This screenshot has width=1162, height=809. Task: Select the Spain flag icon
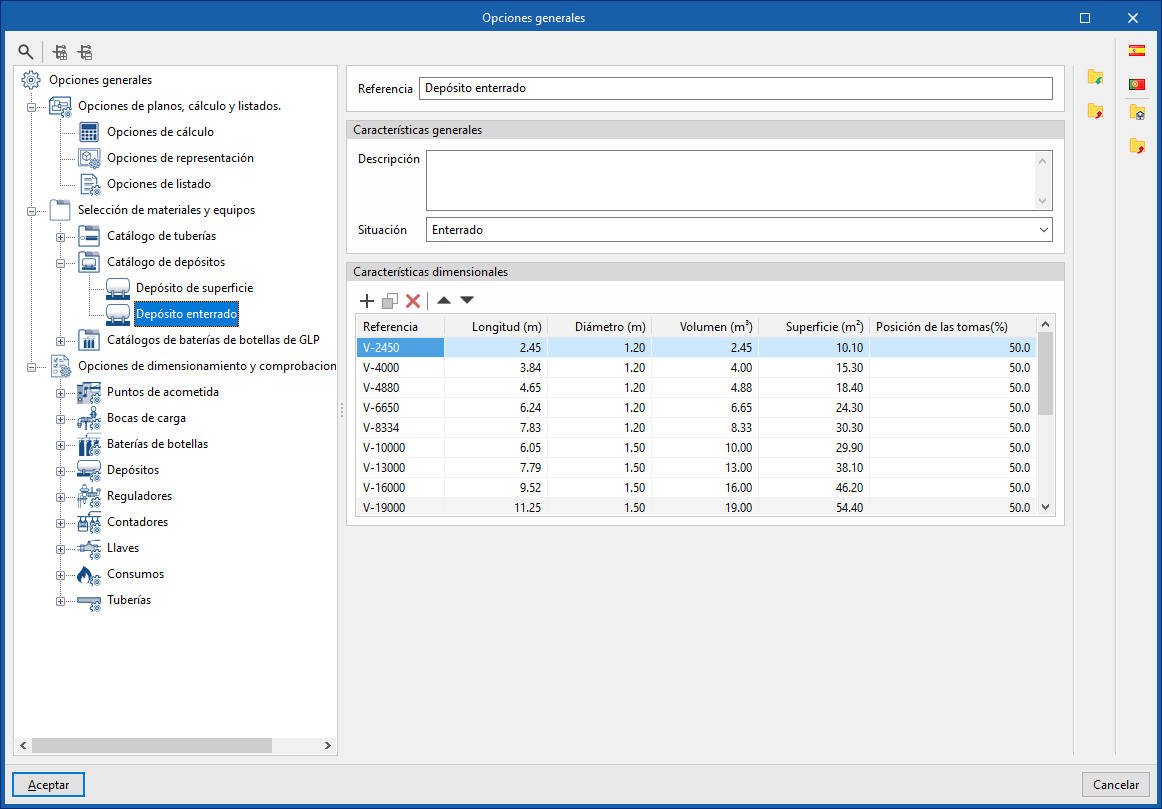[1137, 51]
